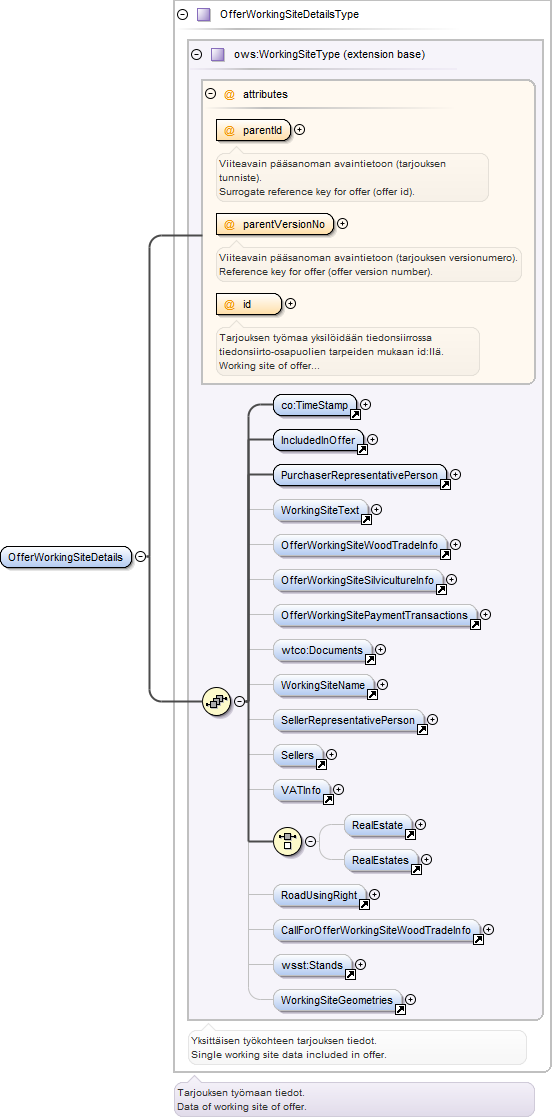Image resolution: width=553 pixels, height=1120 pixels.
Task: Select the OfferWorkingSitePaymentTransactions element box
Action: tap(374, 615)
